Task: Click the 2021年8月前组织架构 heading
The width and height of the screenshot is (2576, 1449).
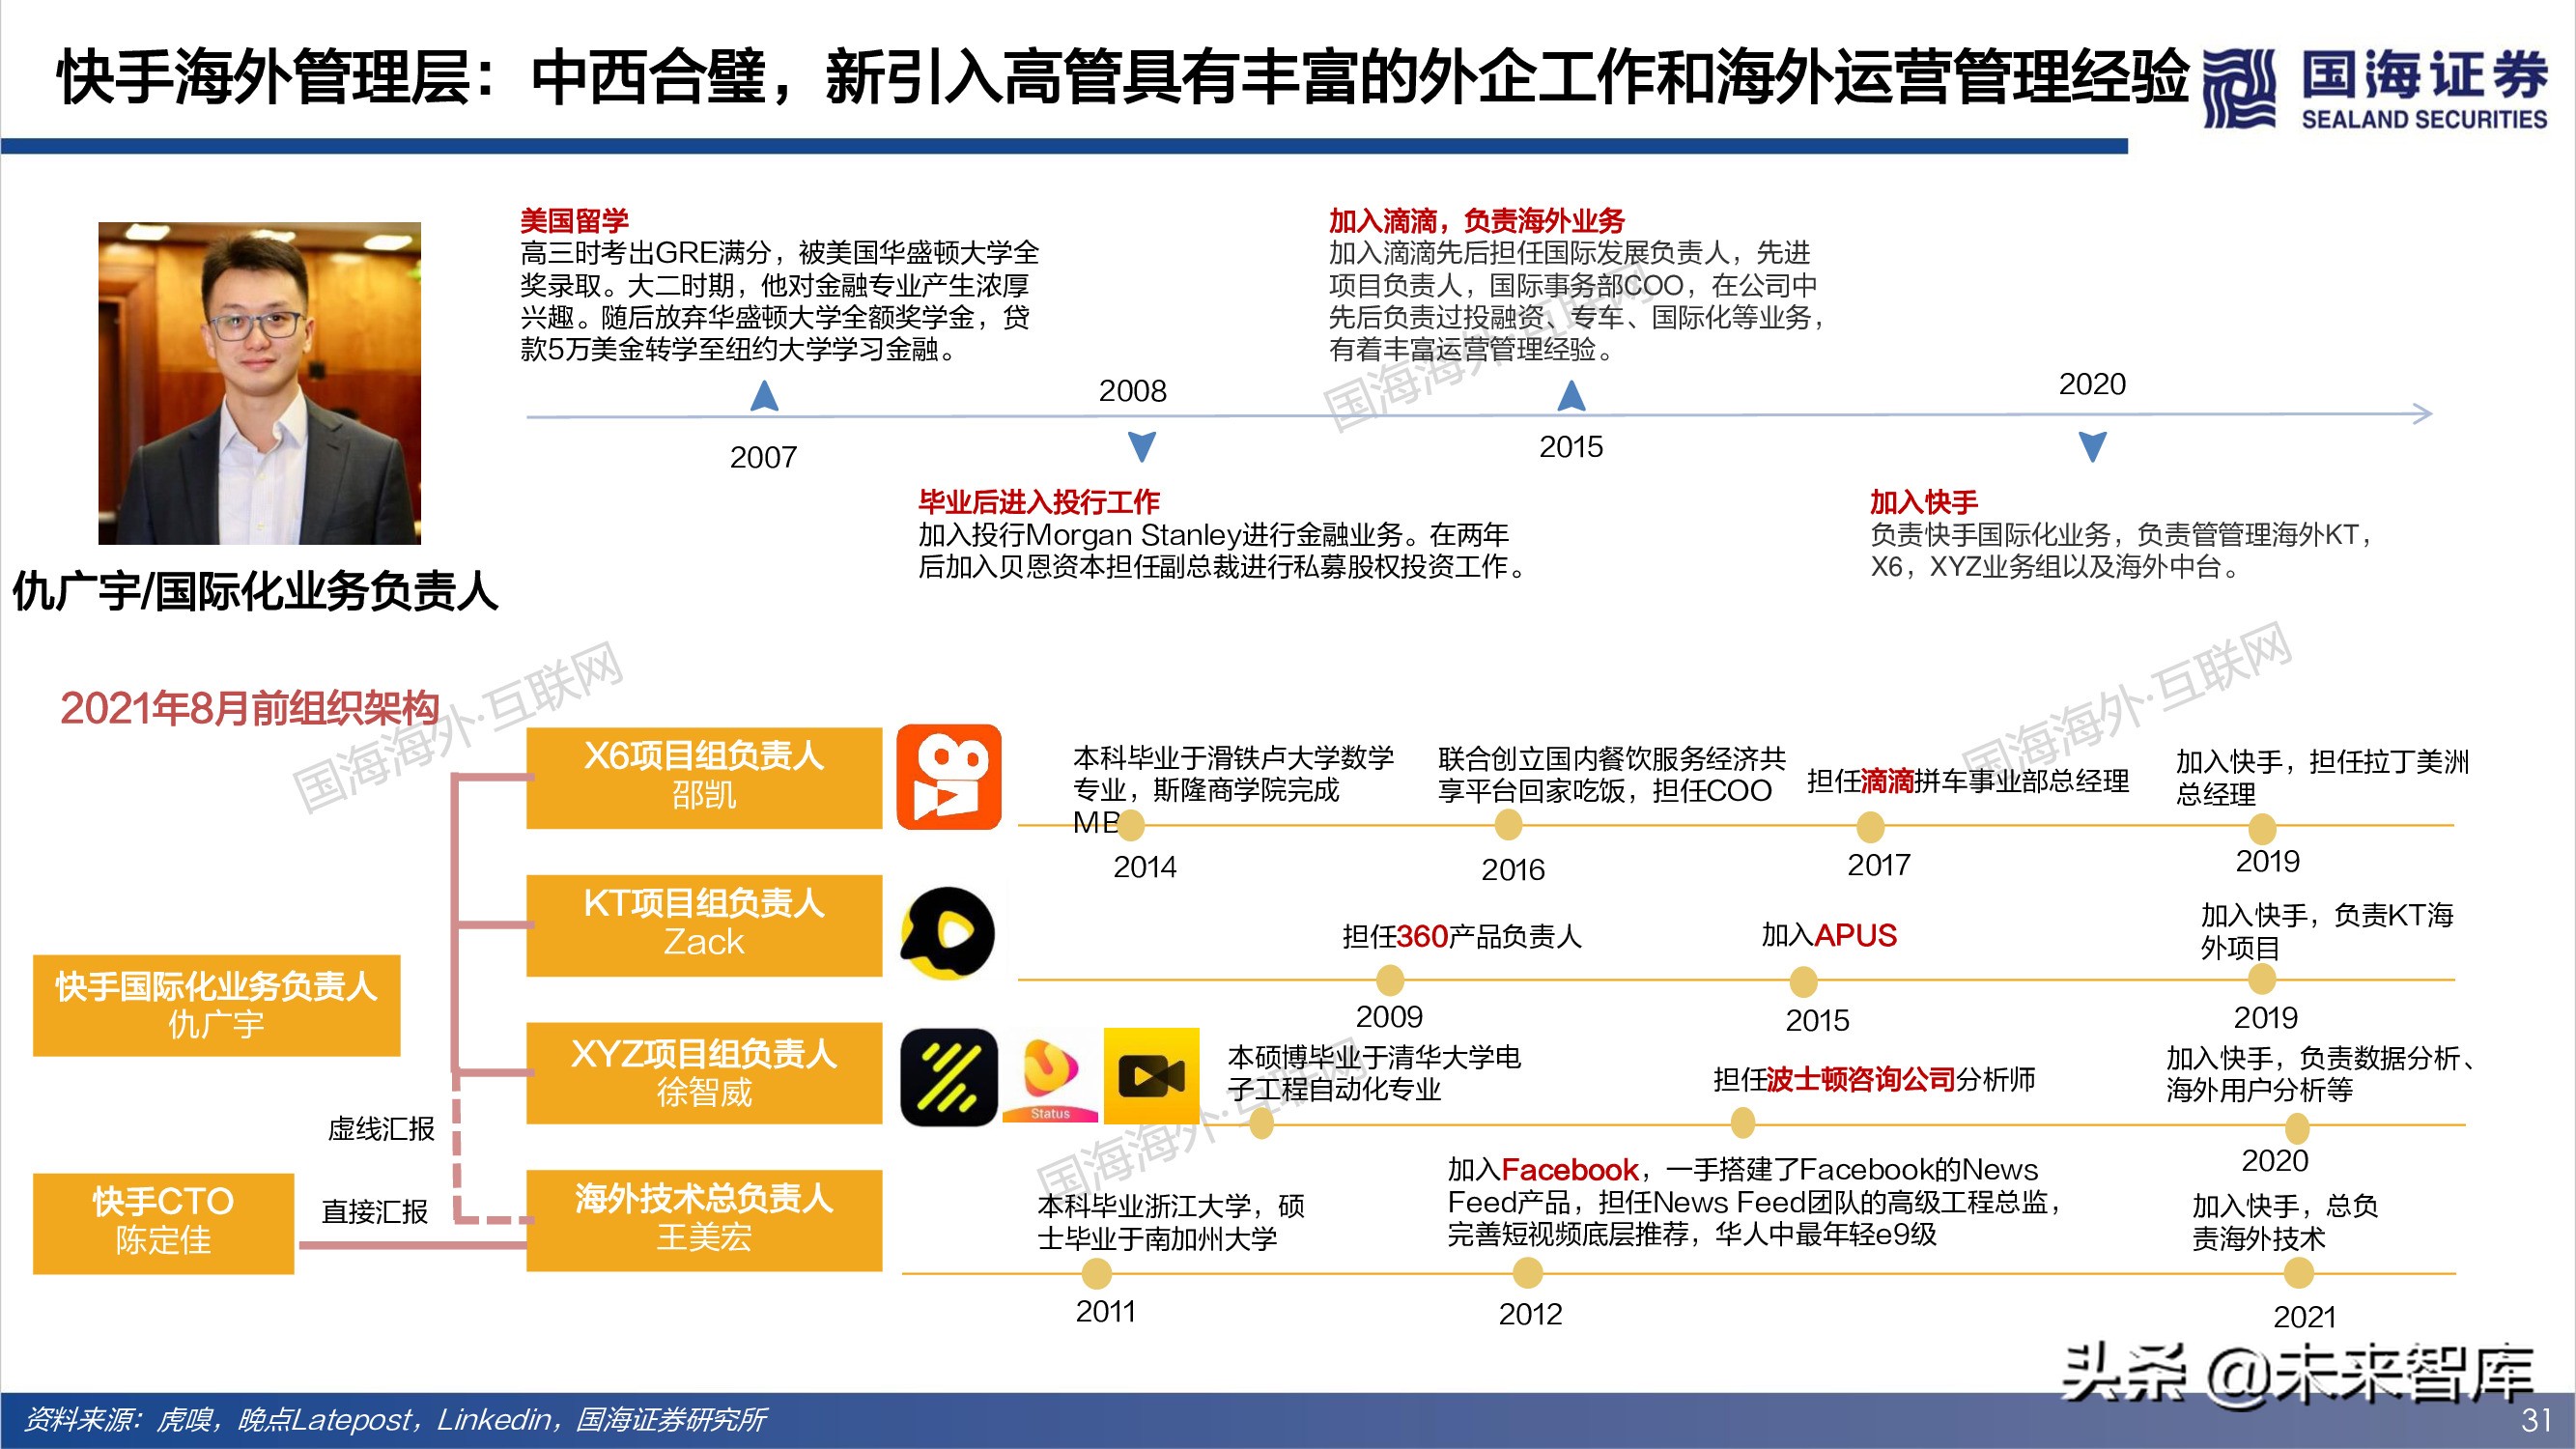Action: pos(250,707)
